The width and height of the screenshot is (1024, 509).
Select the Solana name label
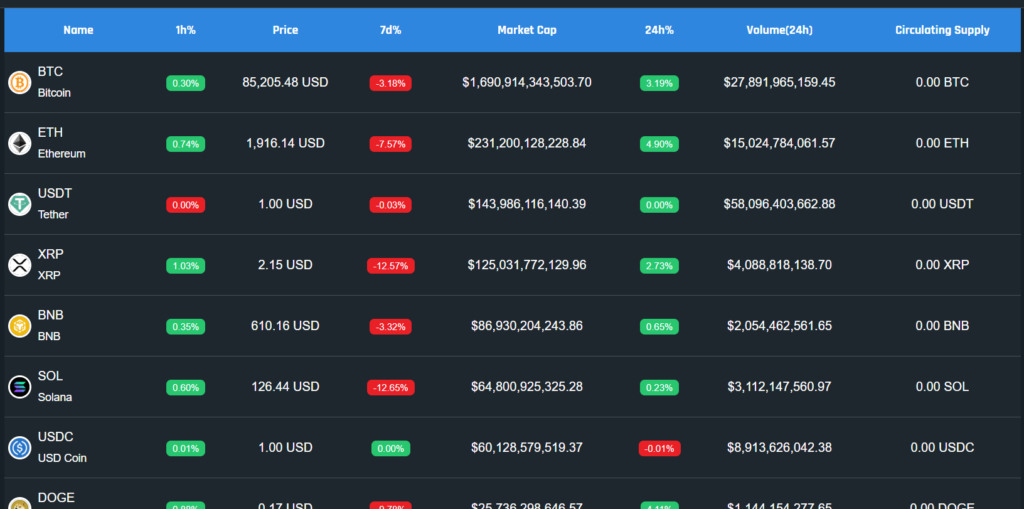(x=55, y=397)
